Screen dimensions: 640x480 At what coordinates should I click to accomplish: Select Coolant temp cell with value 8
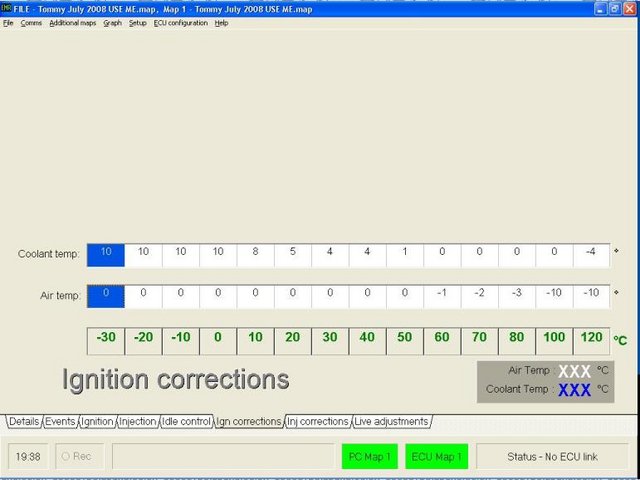(256, 255)
